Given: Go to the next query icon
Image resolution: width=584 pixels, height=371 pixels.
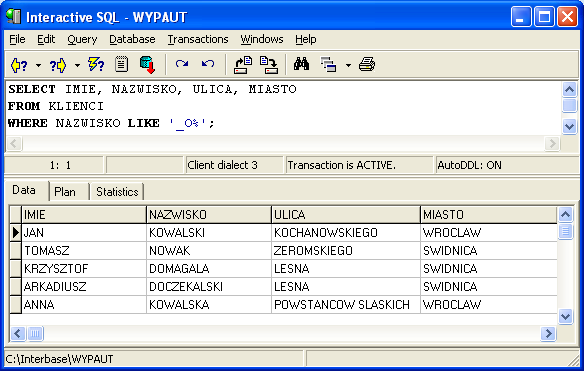Looking at the screenshot, I should pyautogui.click(x=58, y=65).
